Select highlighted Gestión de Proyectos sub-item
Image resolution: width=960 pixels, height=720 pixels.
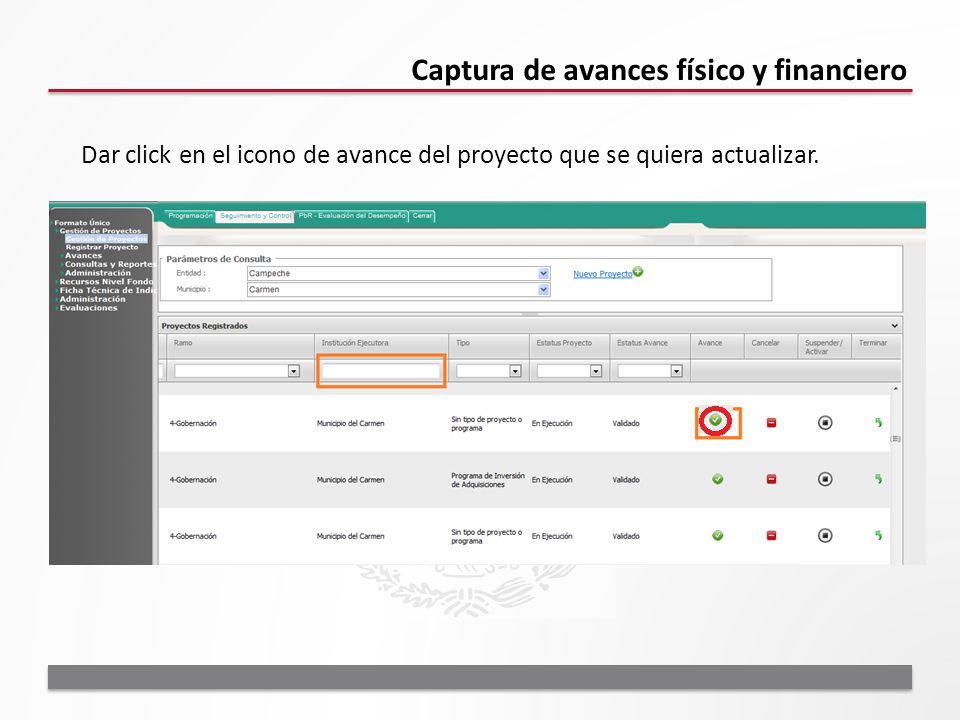[107, 239]
